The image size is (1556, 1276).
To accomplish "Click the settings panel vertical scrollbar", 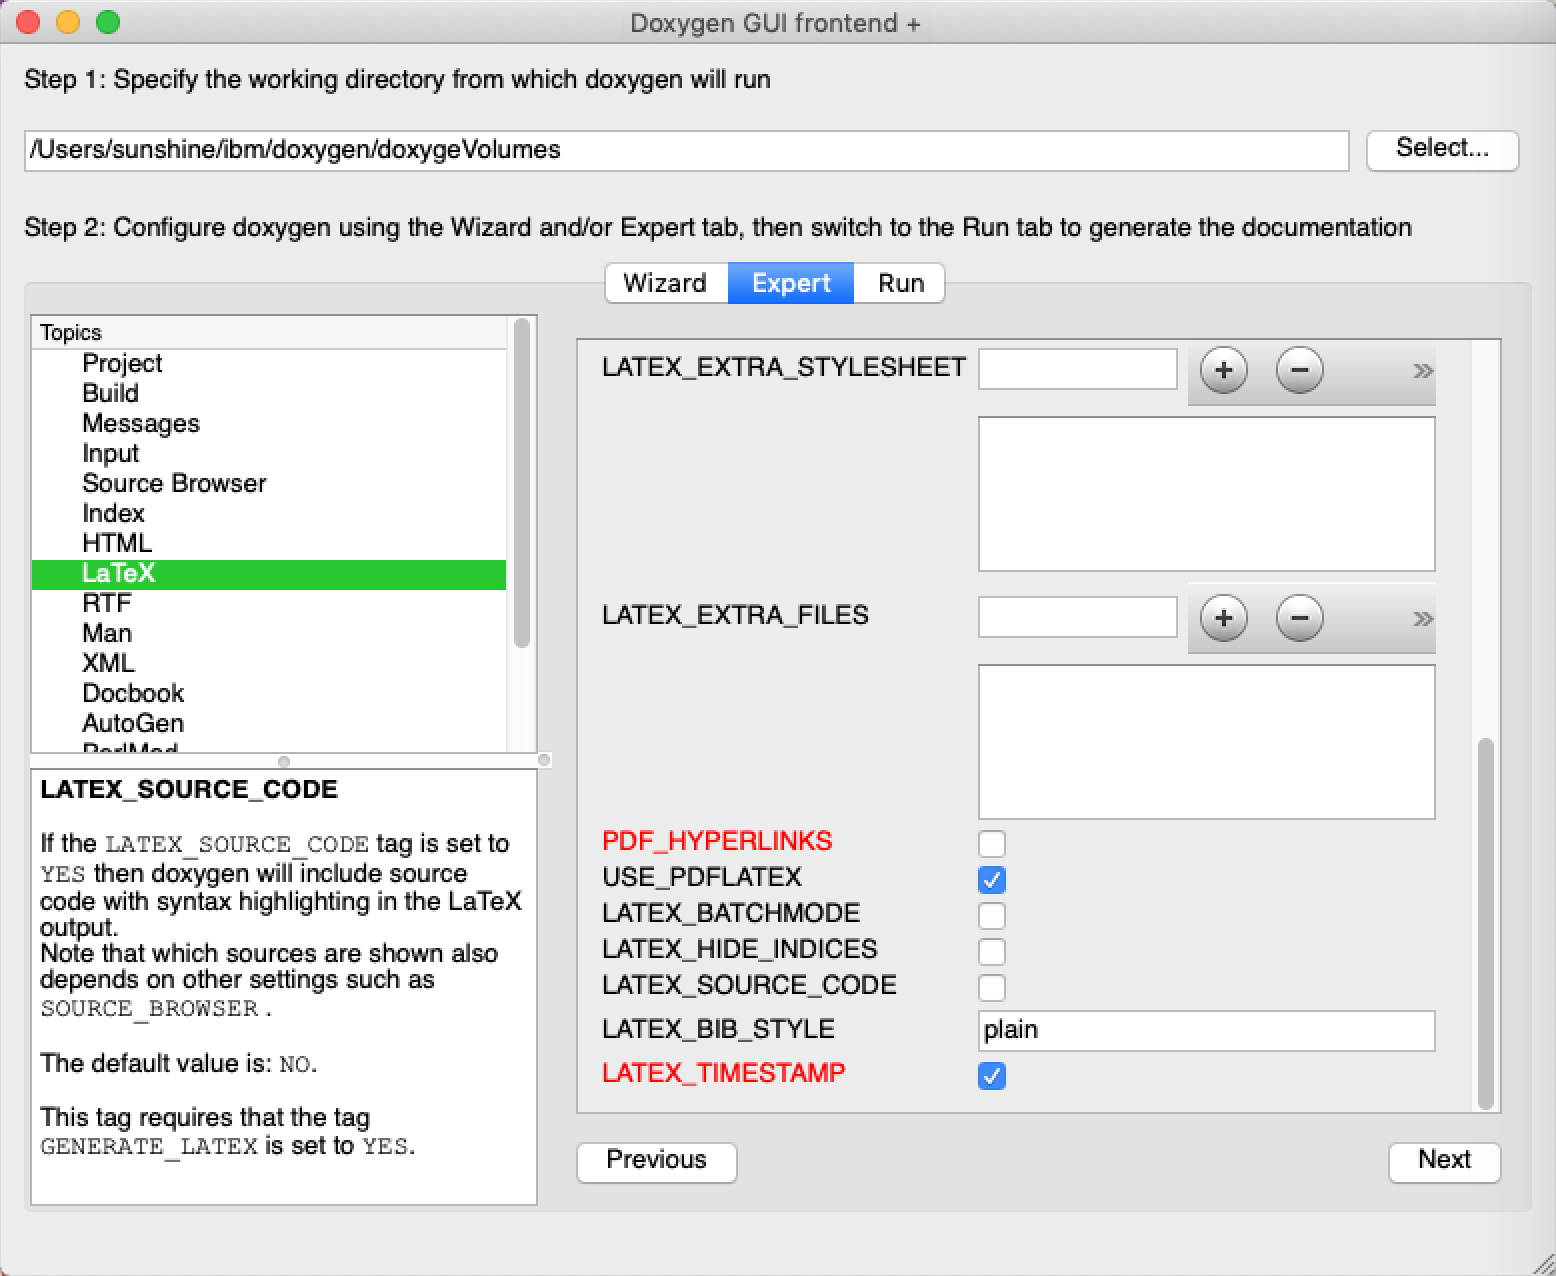I will click(x=1486, y=923).
